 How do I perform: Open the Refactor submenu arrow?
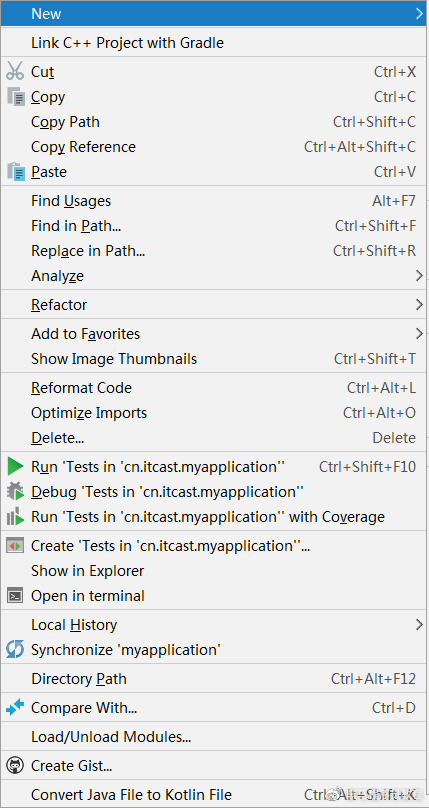point(419,305)
